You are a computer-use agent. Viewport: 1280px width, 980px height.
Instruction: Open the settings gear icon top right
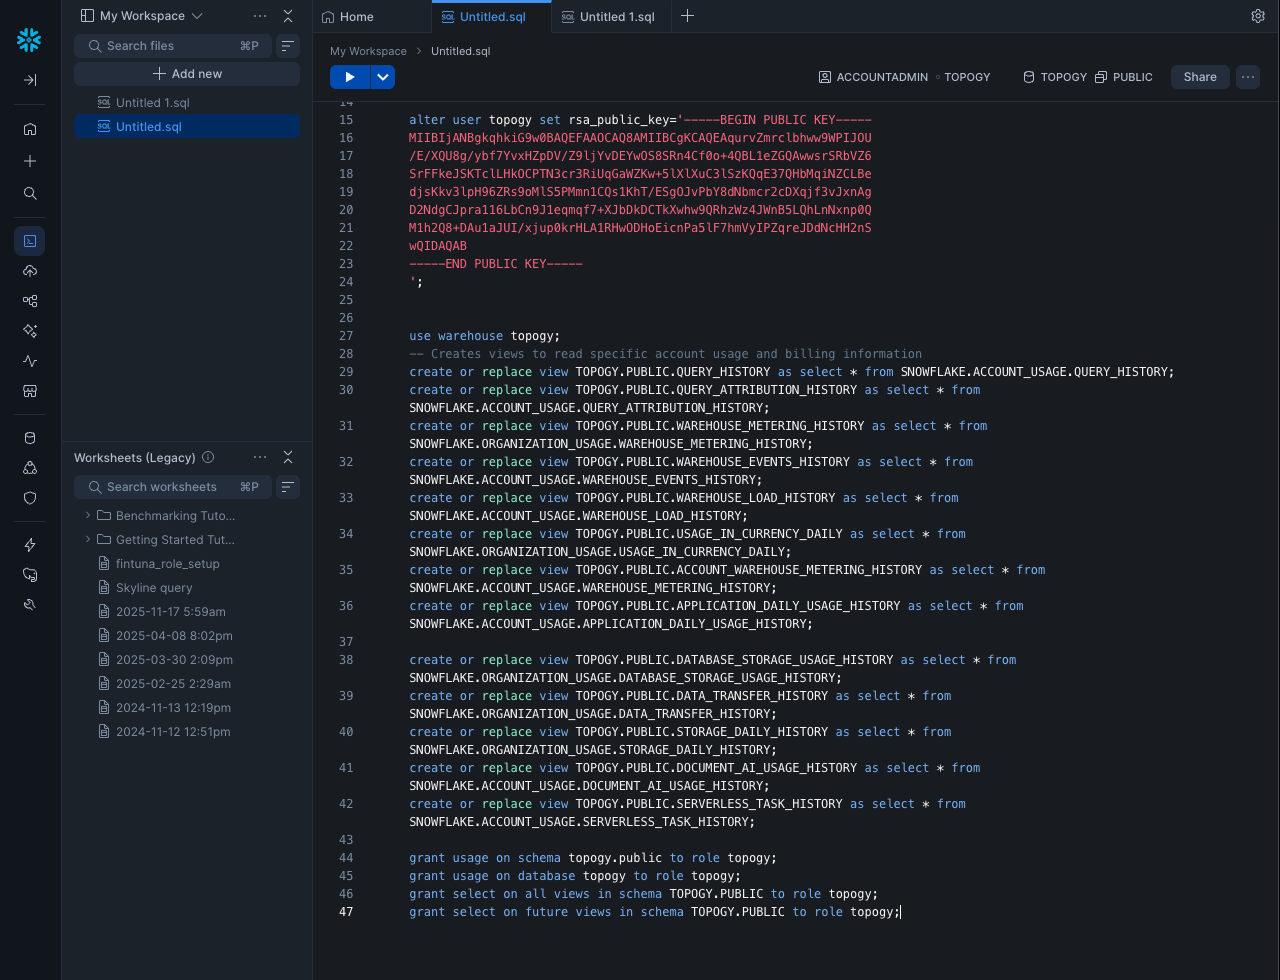tap(1258, 16)
